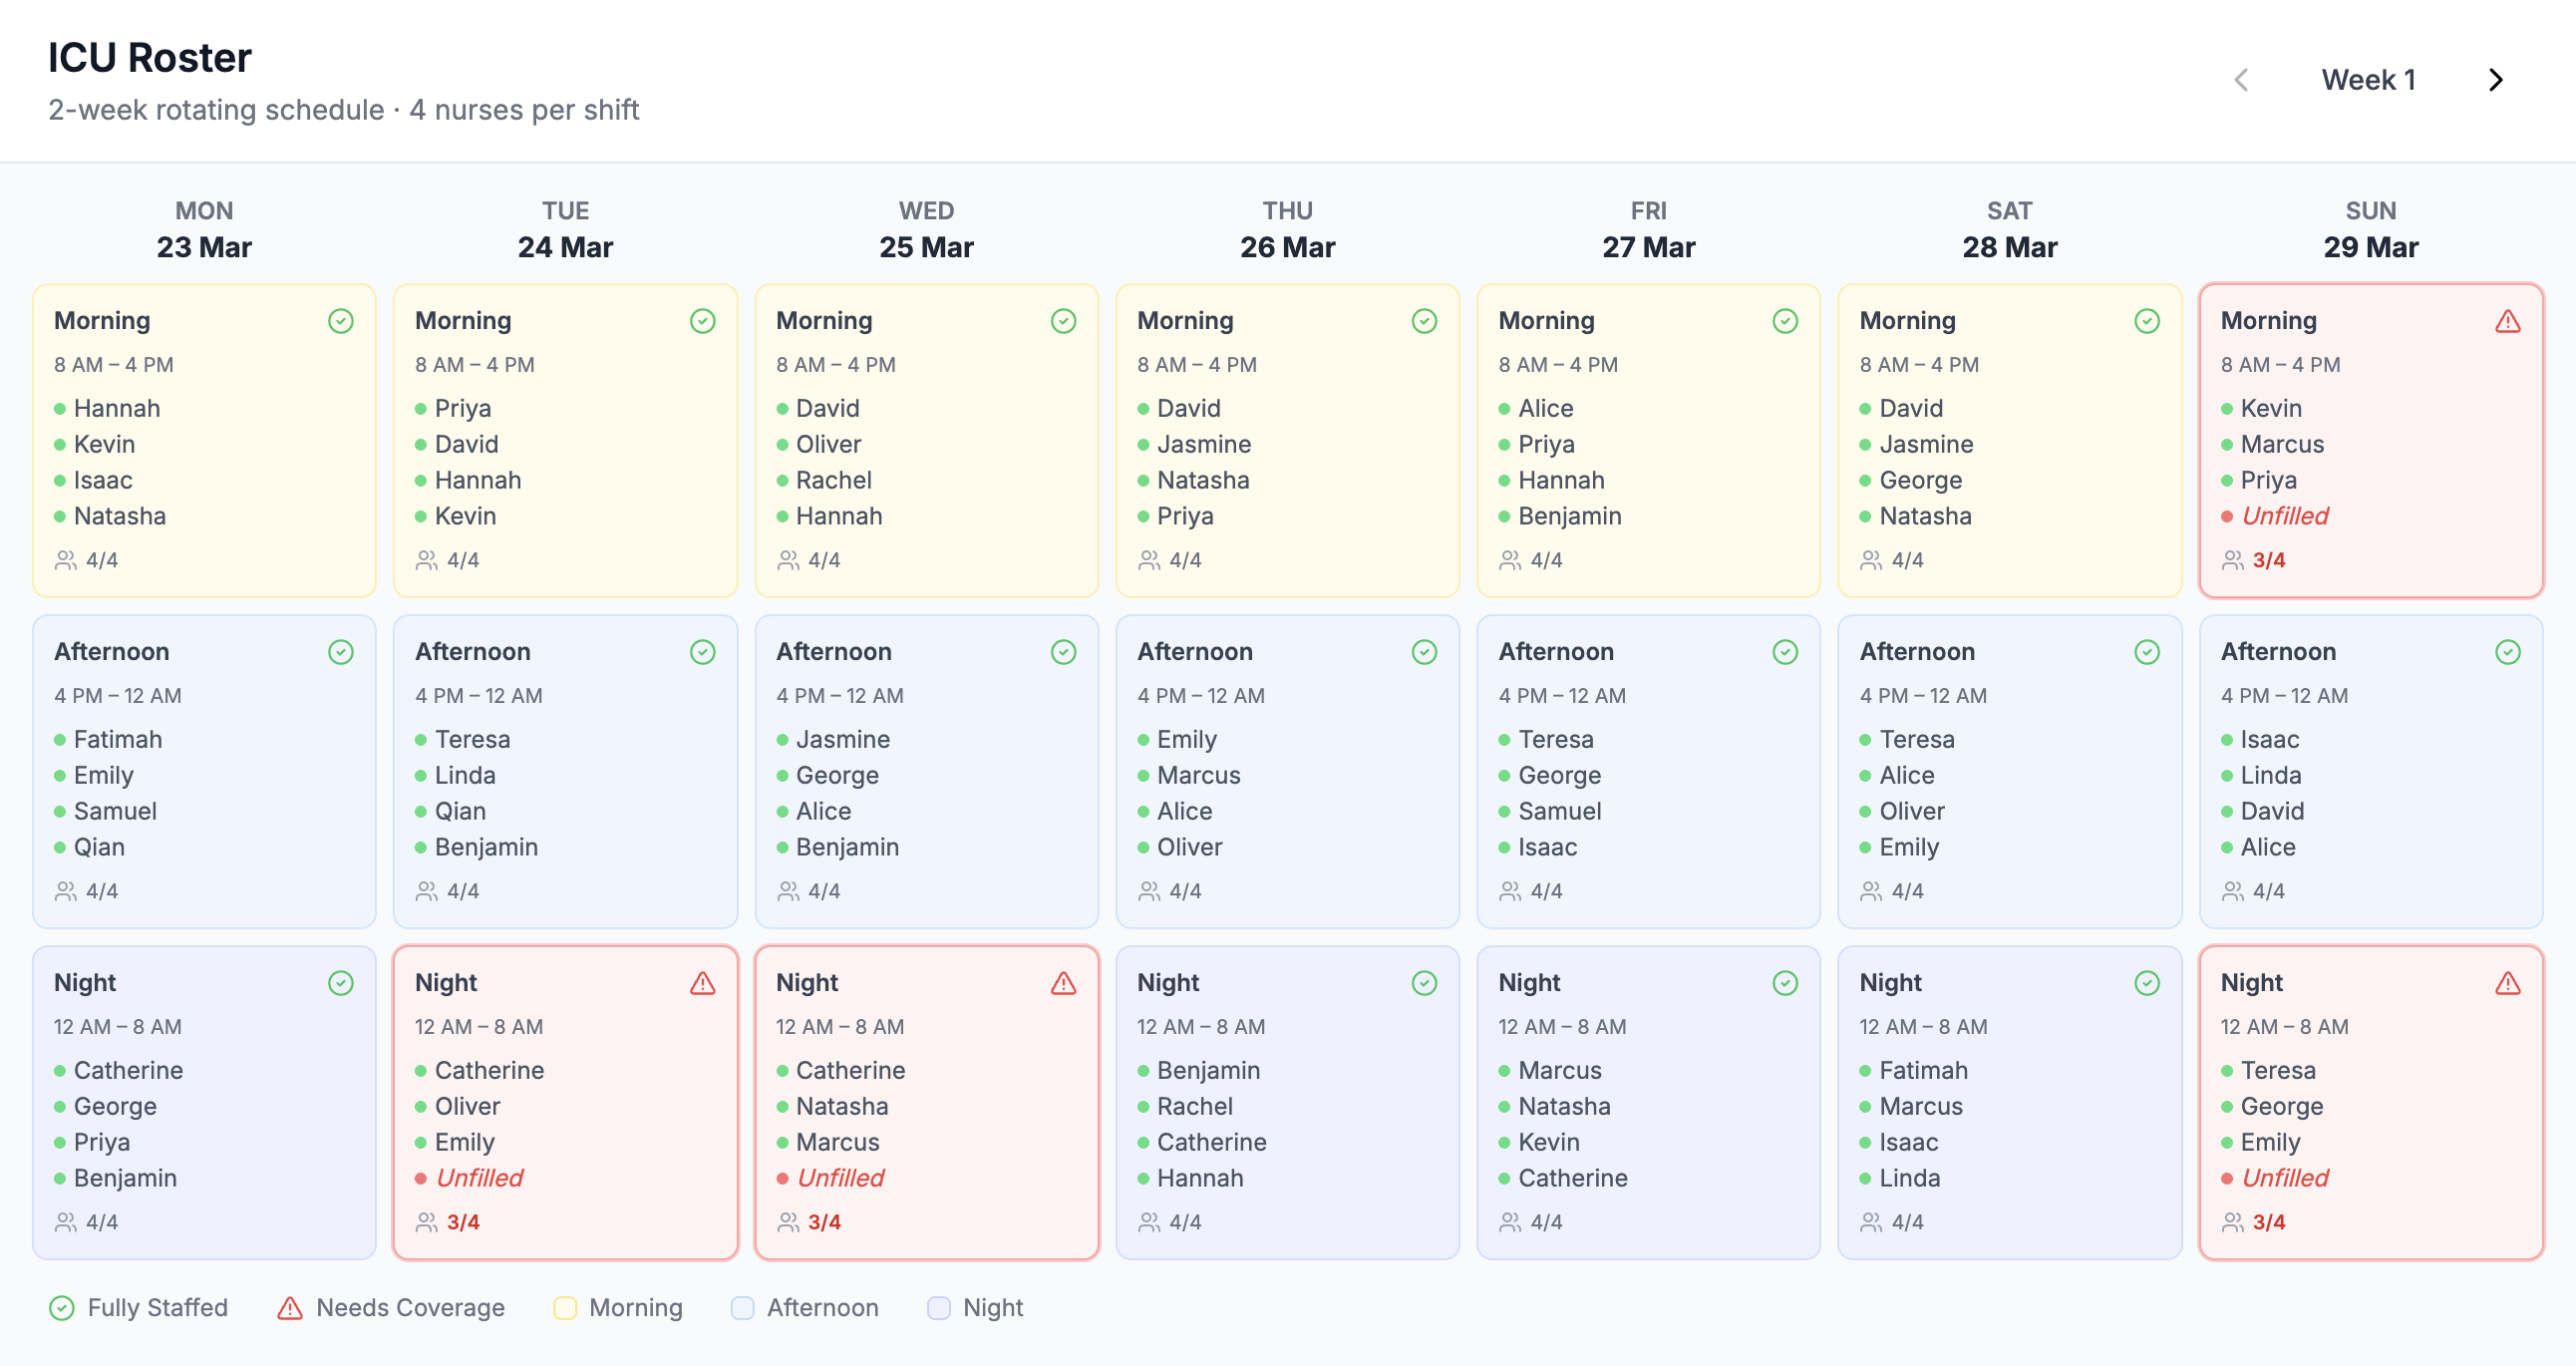Click the checkmark on Thursday Night shift
This screenshot has width=2576, height=1366.
click(1424, 983)
